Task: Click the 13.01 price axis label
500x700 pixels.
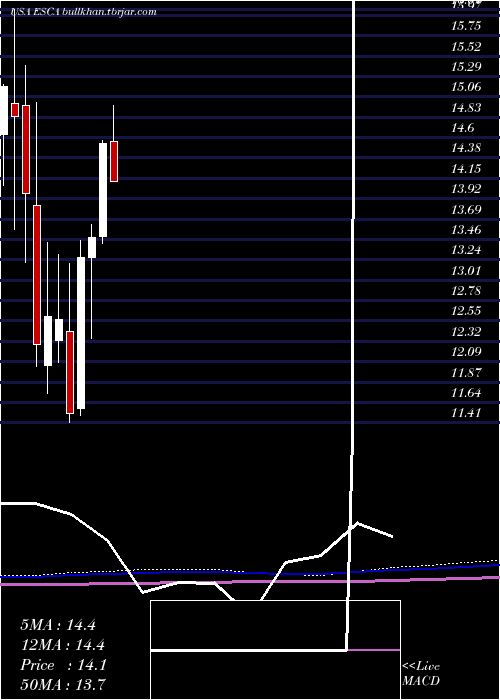Action: click(x=466, y=271)
